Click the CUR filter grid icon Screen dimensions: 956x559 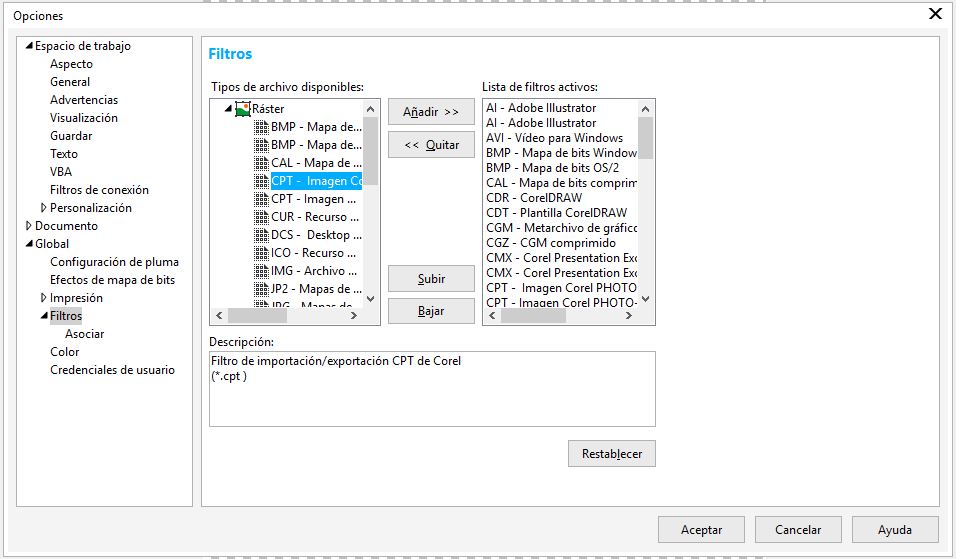point(261,217)
